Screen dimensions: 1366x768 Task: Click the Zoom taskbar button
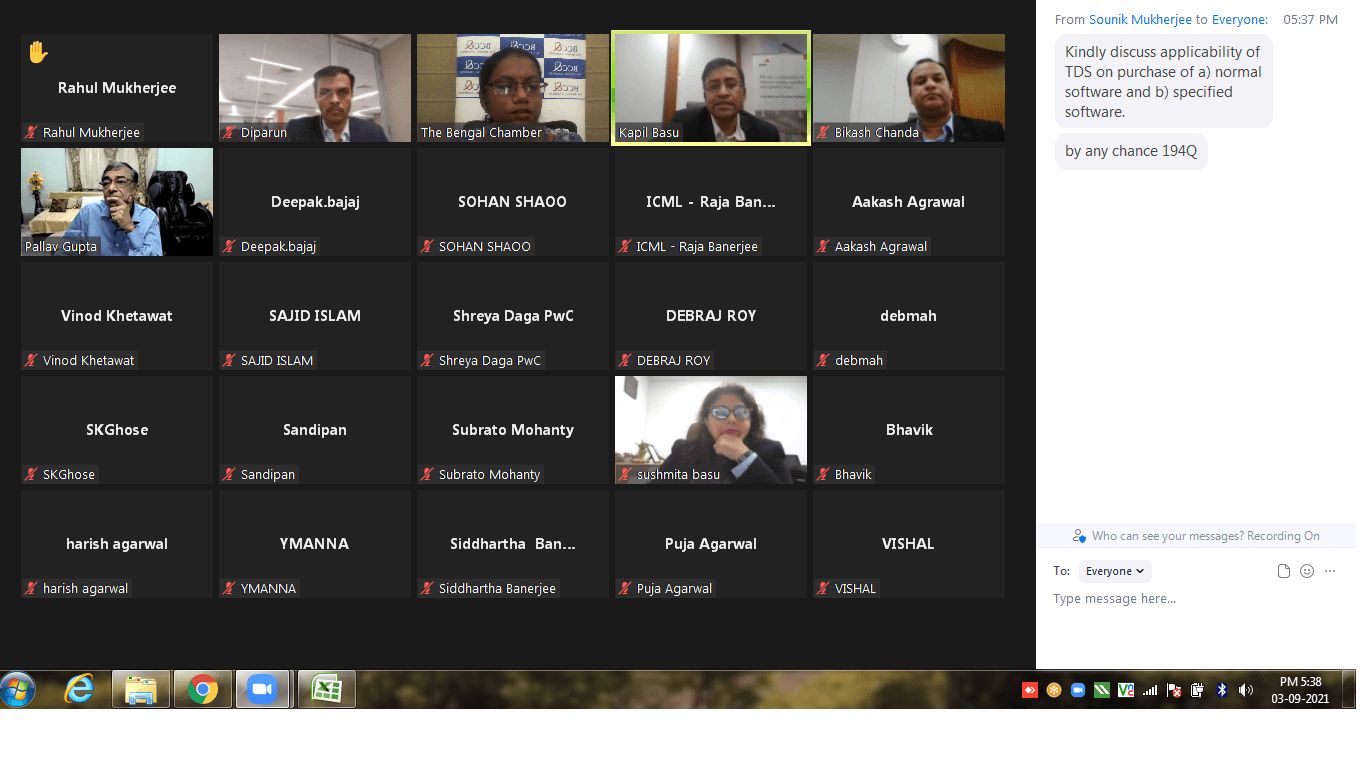[262, 690]
